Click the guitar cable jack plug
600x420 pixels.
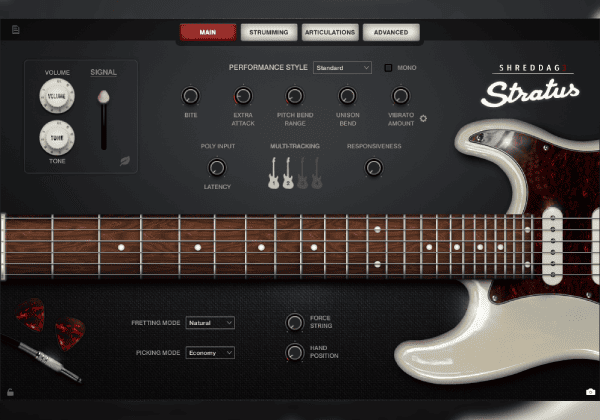(52, 363)
